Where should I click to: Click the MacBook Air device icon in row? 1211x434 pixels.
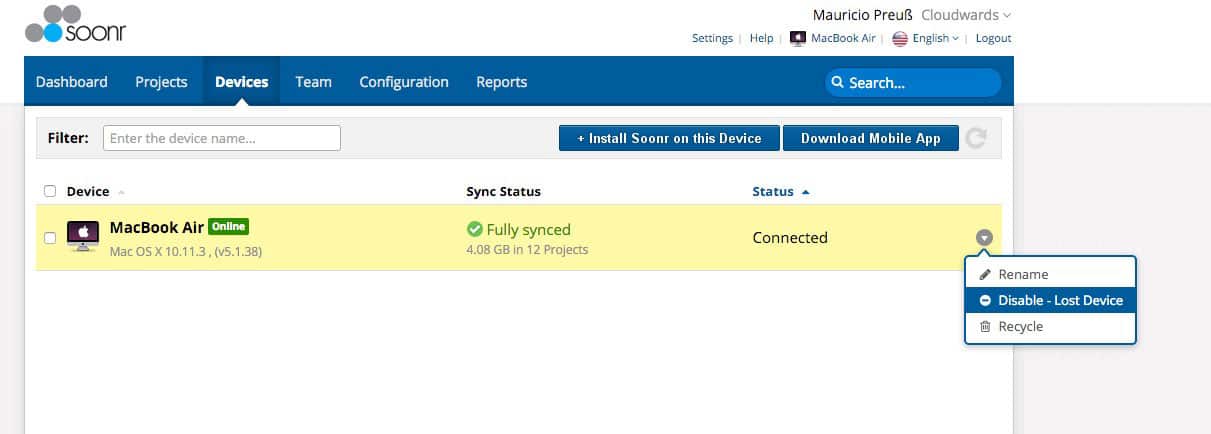pyautogui.click(x=83, y=237)
